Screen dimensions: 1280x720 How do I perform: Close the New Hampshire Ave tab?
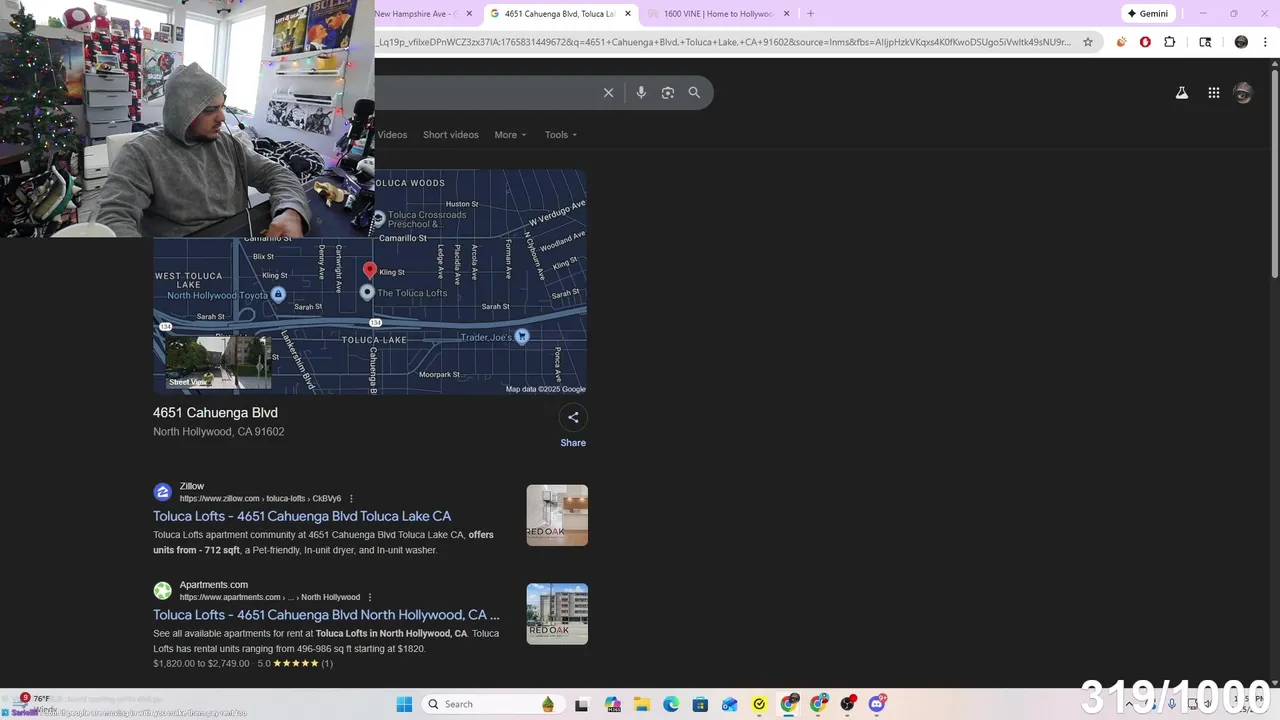(x=469, y=14)
